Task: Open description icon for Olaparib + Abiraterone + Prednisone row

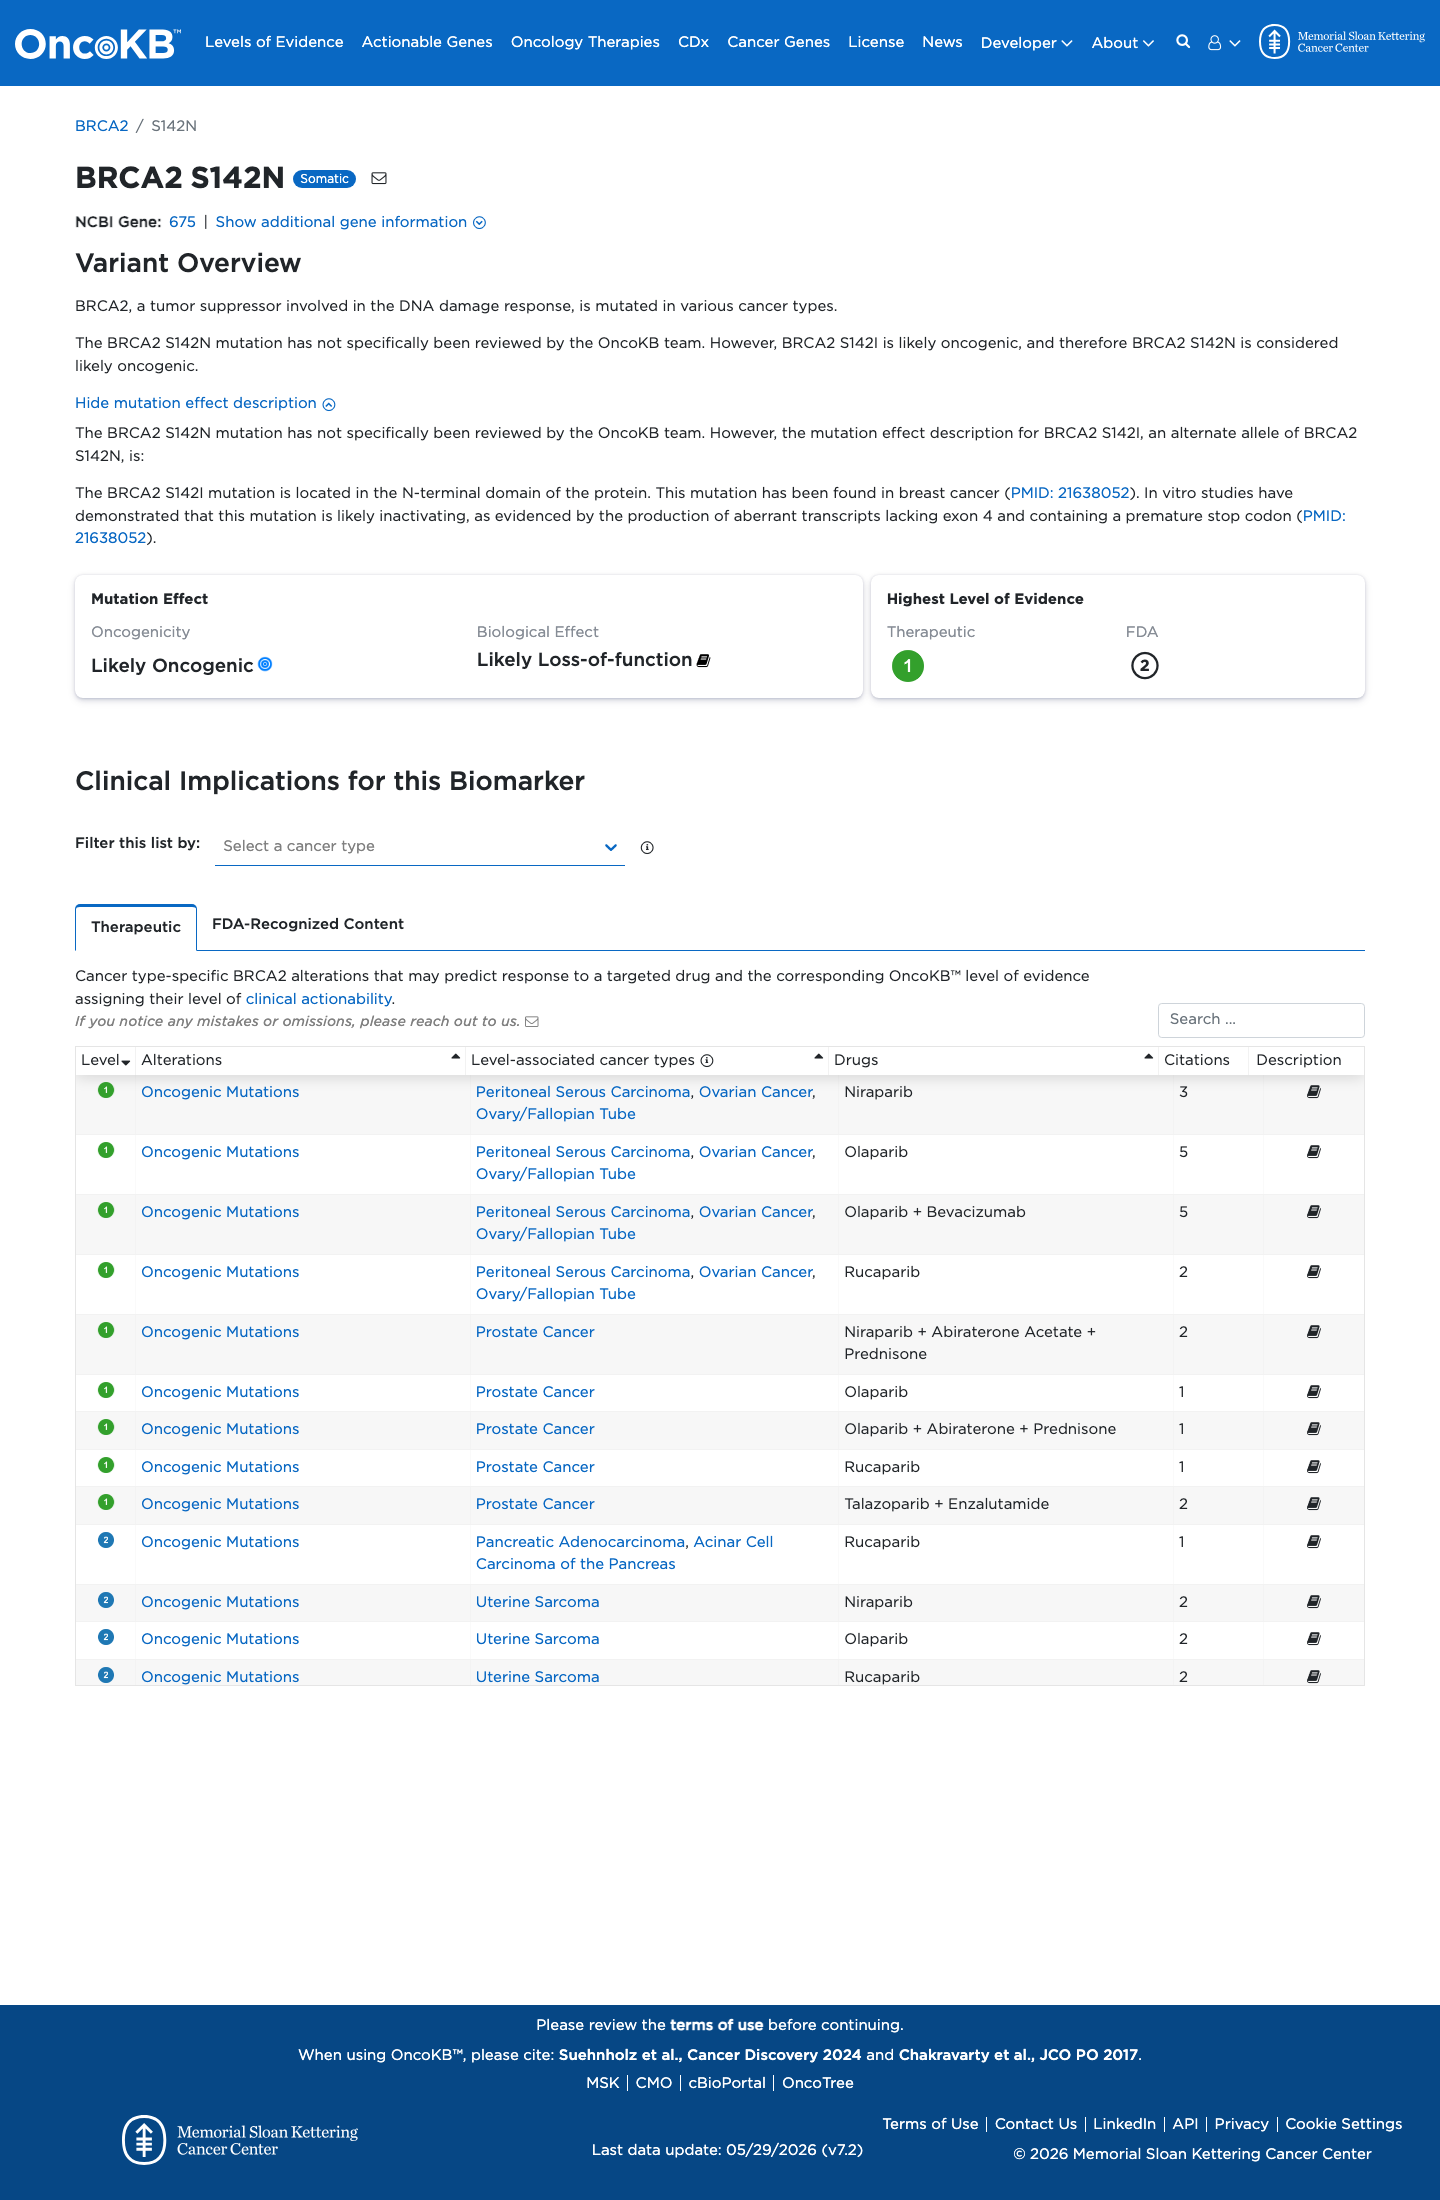Action: pyautogui.click(x=1314, y=1429)
